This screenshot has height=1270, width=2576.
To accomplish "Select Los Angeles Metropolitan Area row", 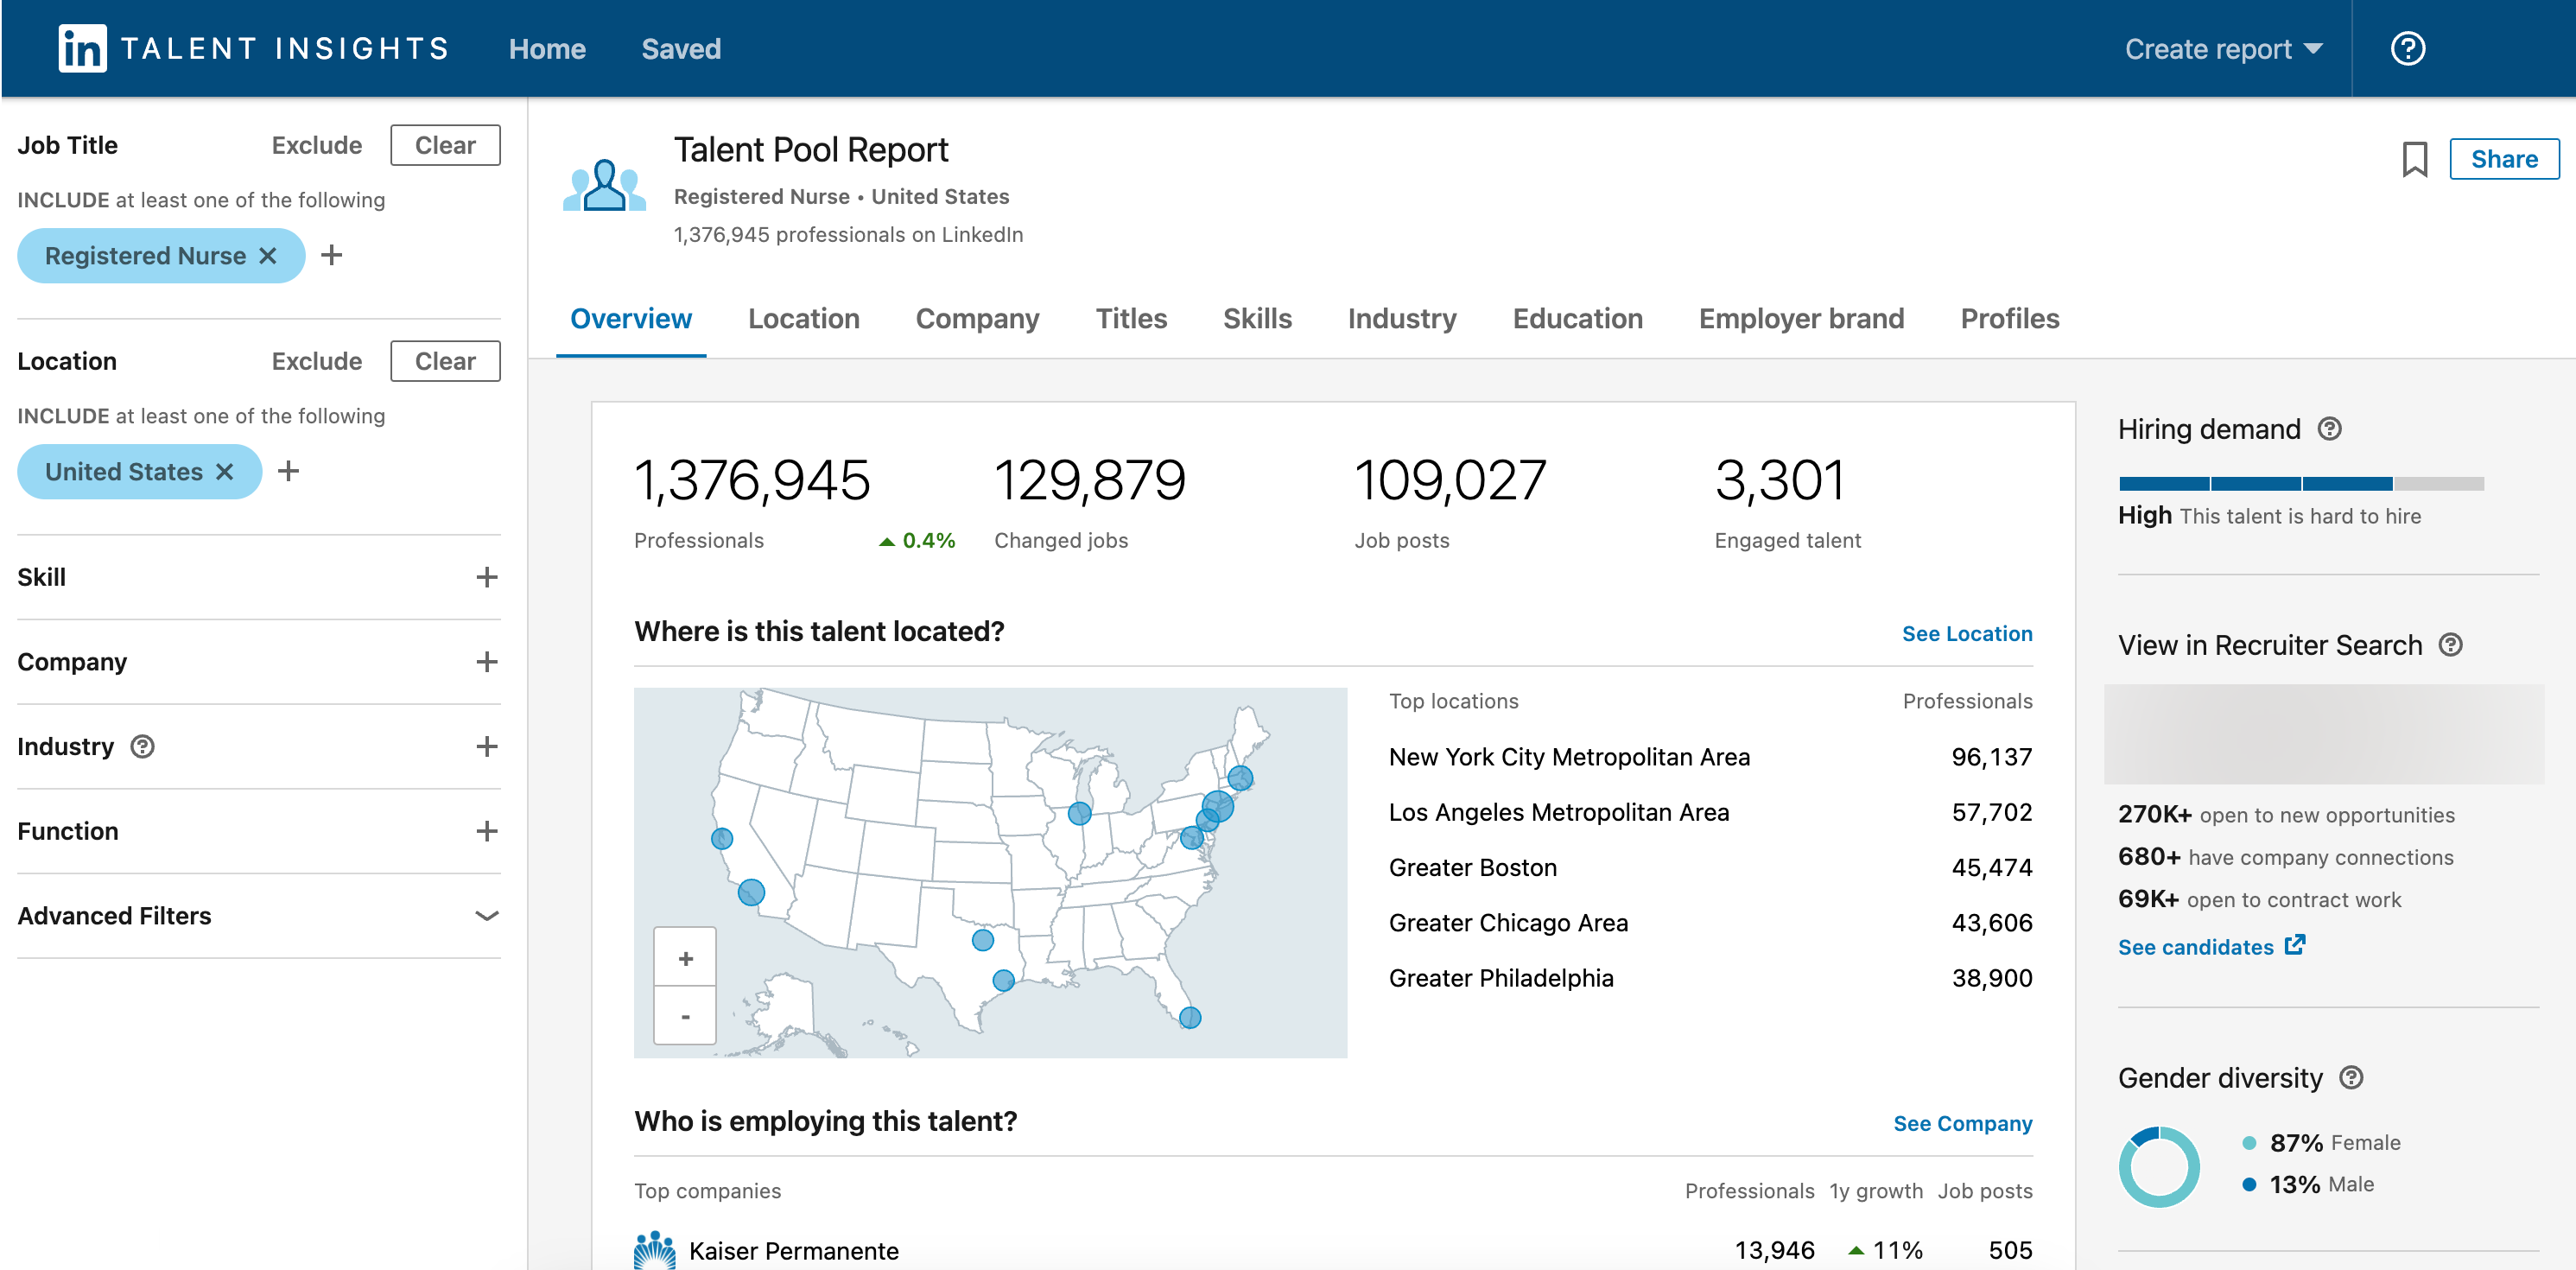I will [1710, 813].
